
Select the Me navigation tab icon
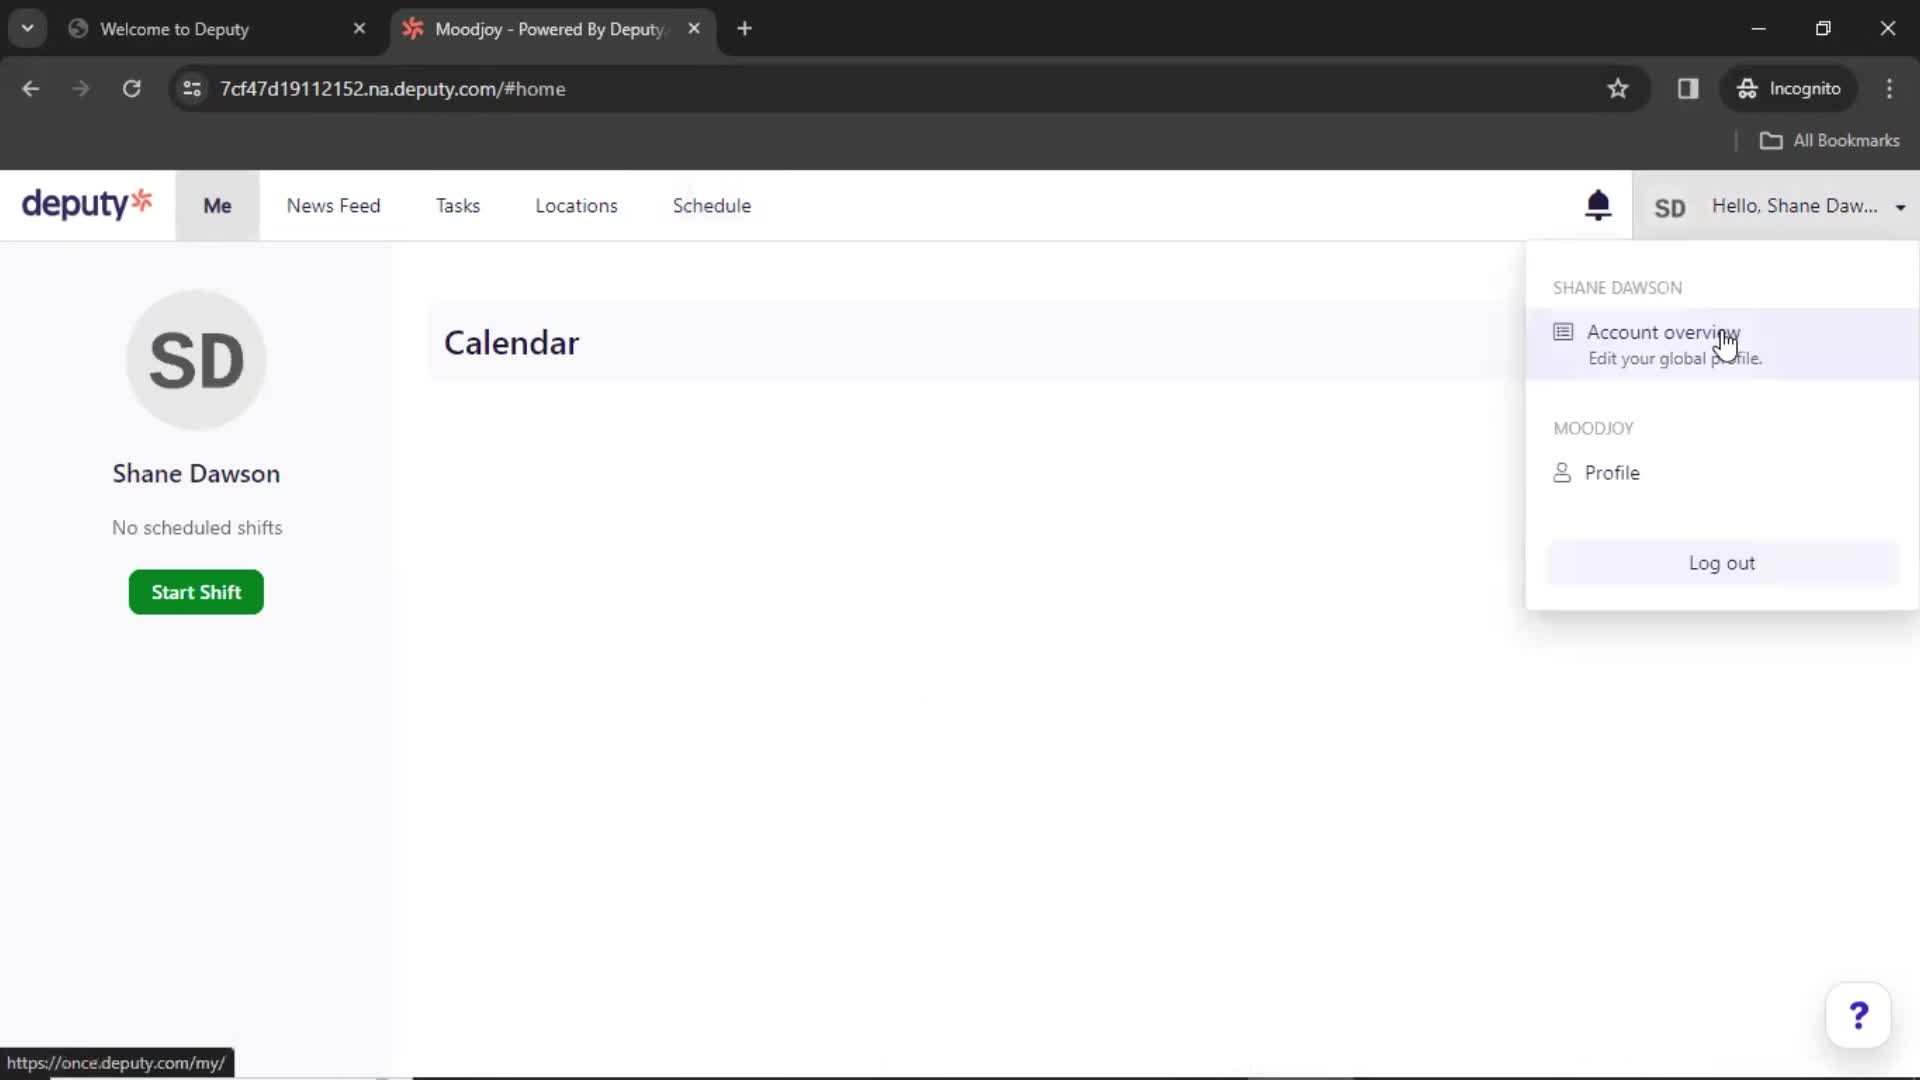tap(215, 206)
